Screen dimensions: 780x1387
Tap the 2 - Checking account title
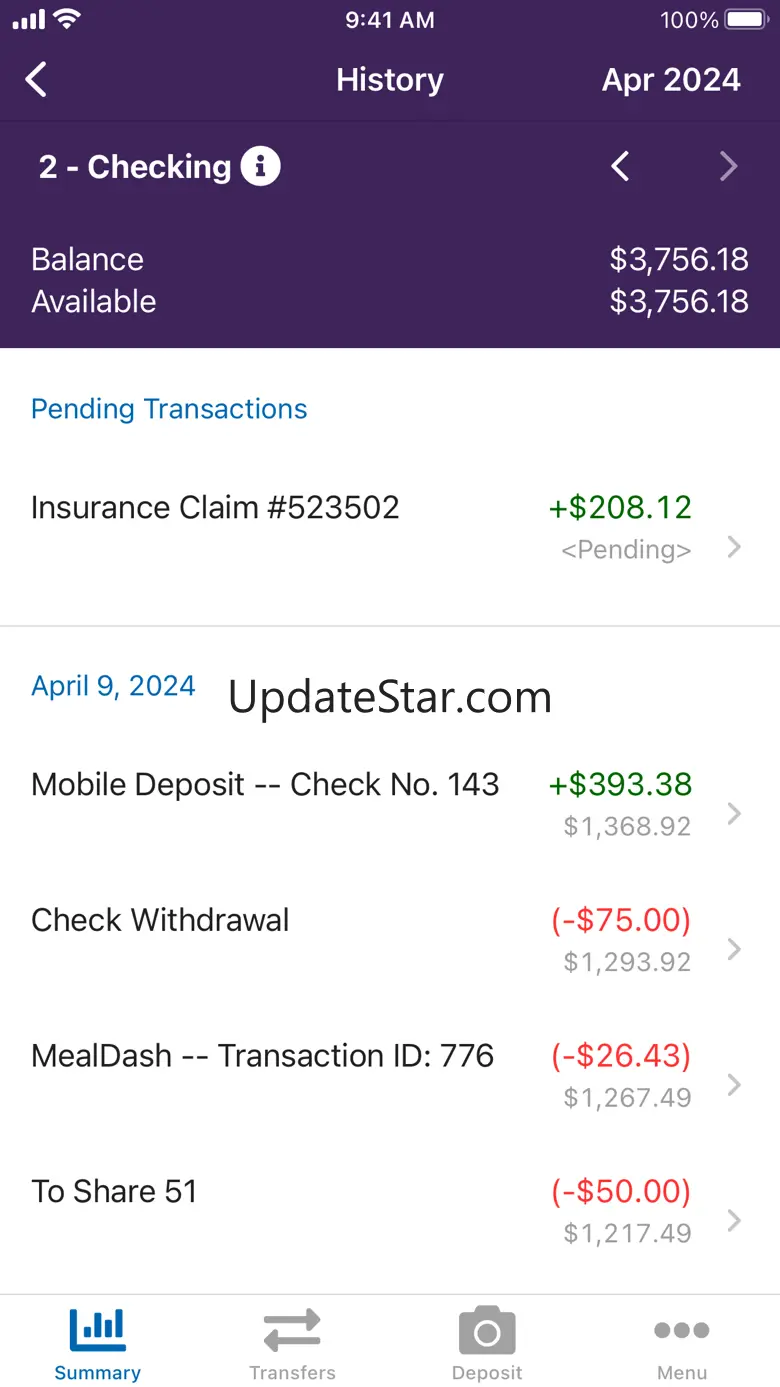click(x=135, y=167)
